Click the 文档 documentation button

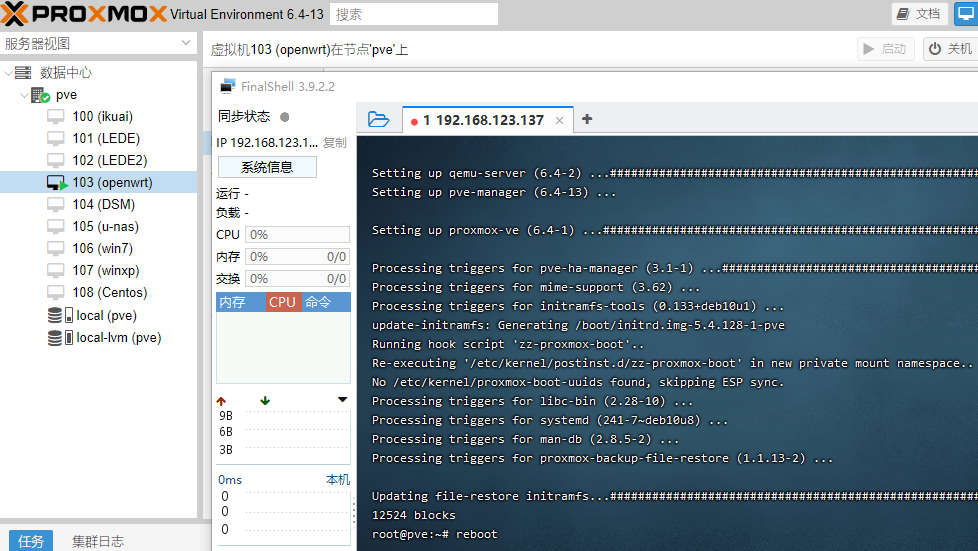pyautogui.click(x=919, y=14)
